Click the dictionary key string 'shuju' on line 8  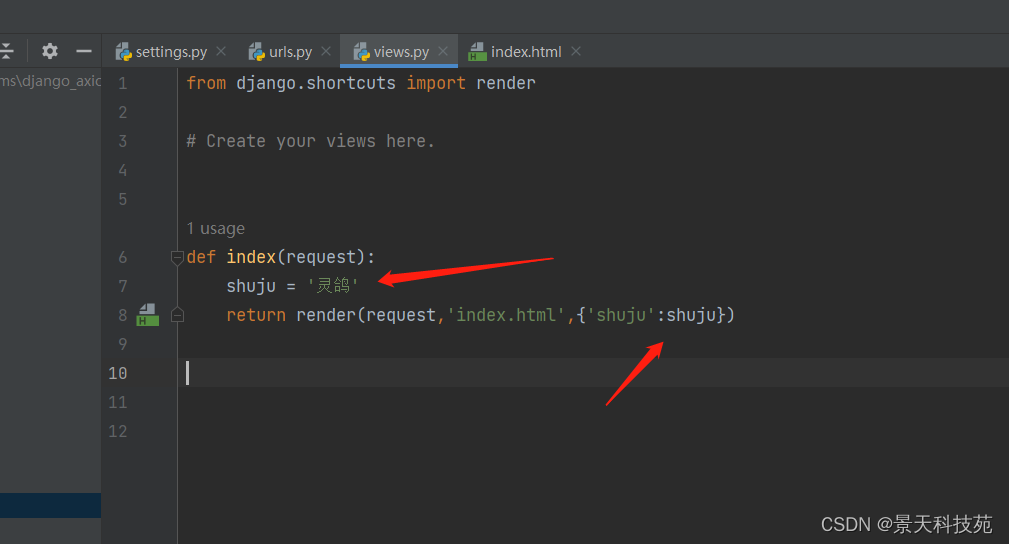tap(620, 315)
